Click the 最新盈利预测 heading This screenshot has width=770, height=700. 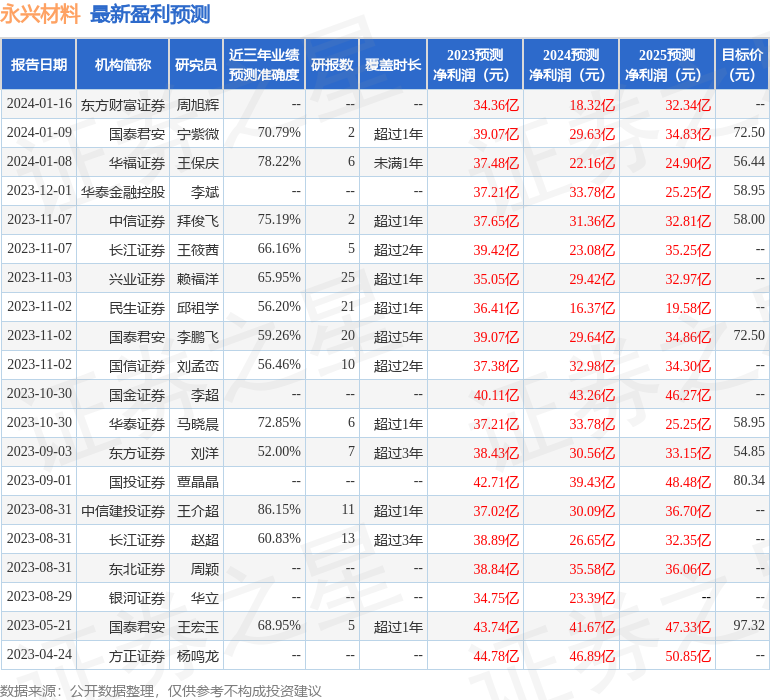[150, 14]
